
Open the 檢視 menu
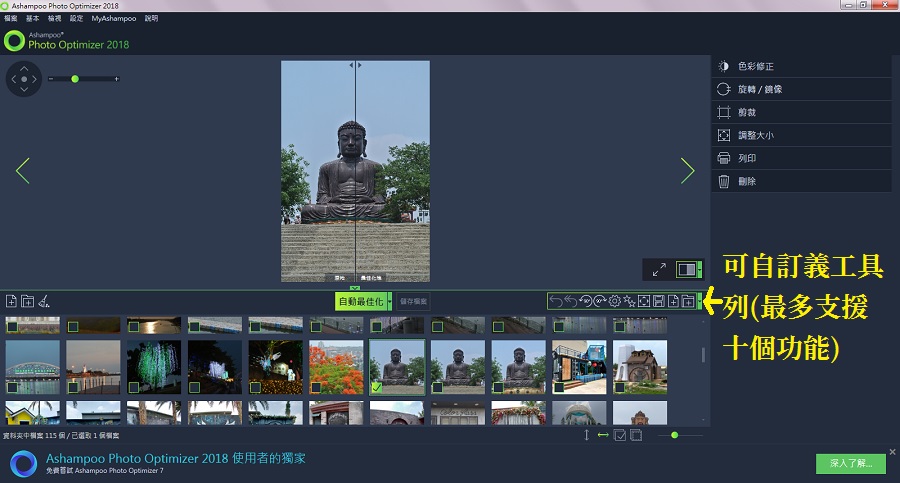coord(55,18)
